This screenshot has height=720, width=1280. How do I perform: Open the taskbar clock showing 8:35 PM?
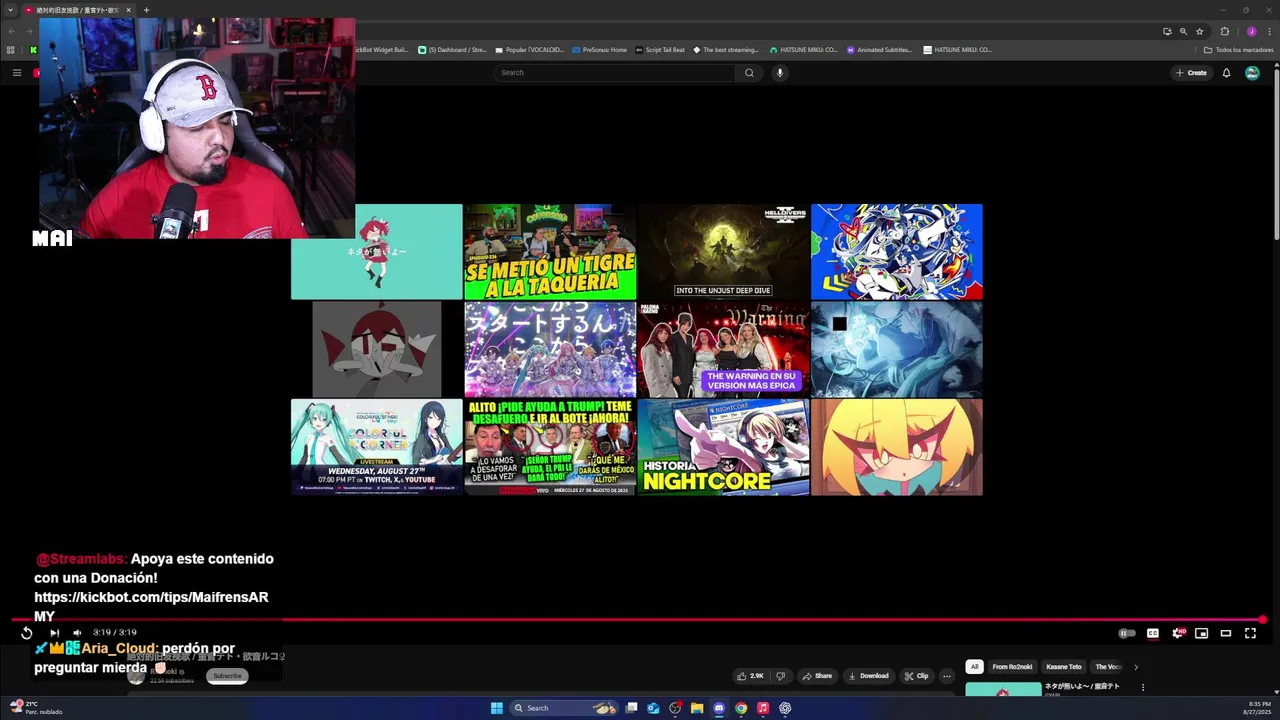click(1259, 708)
